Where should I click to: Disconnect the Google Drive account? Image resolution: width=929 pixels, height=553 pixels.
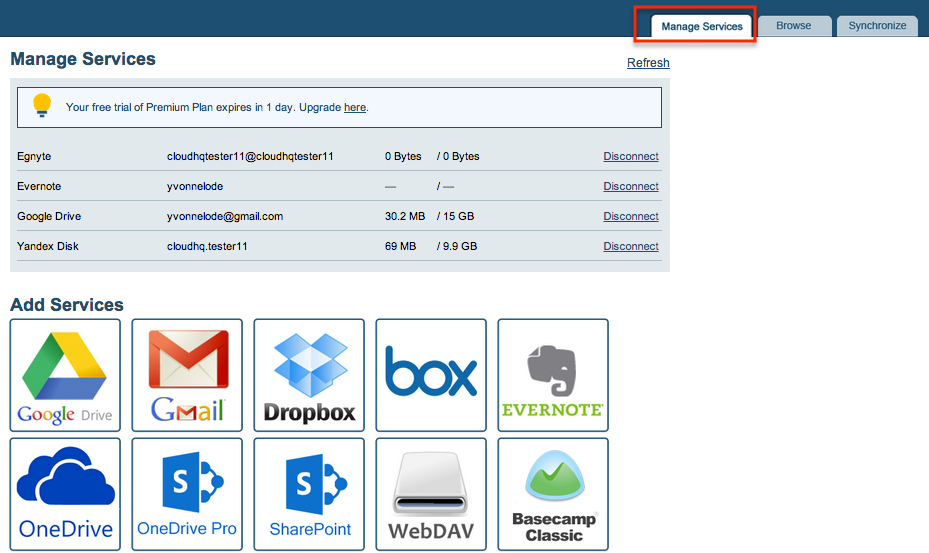click(x=631, y=216)
